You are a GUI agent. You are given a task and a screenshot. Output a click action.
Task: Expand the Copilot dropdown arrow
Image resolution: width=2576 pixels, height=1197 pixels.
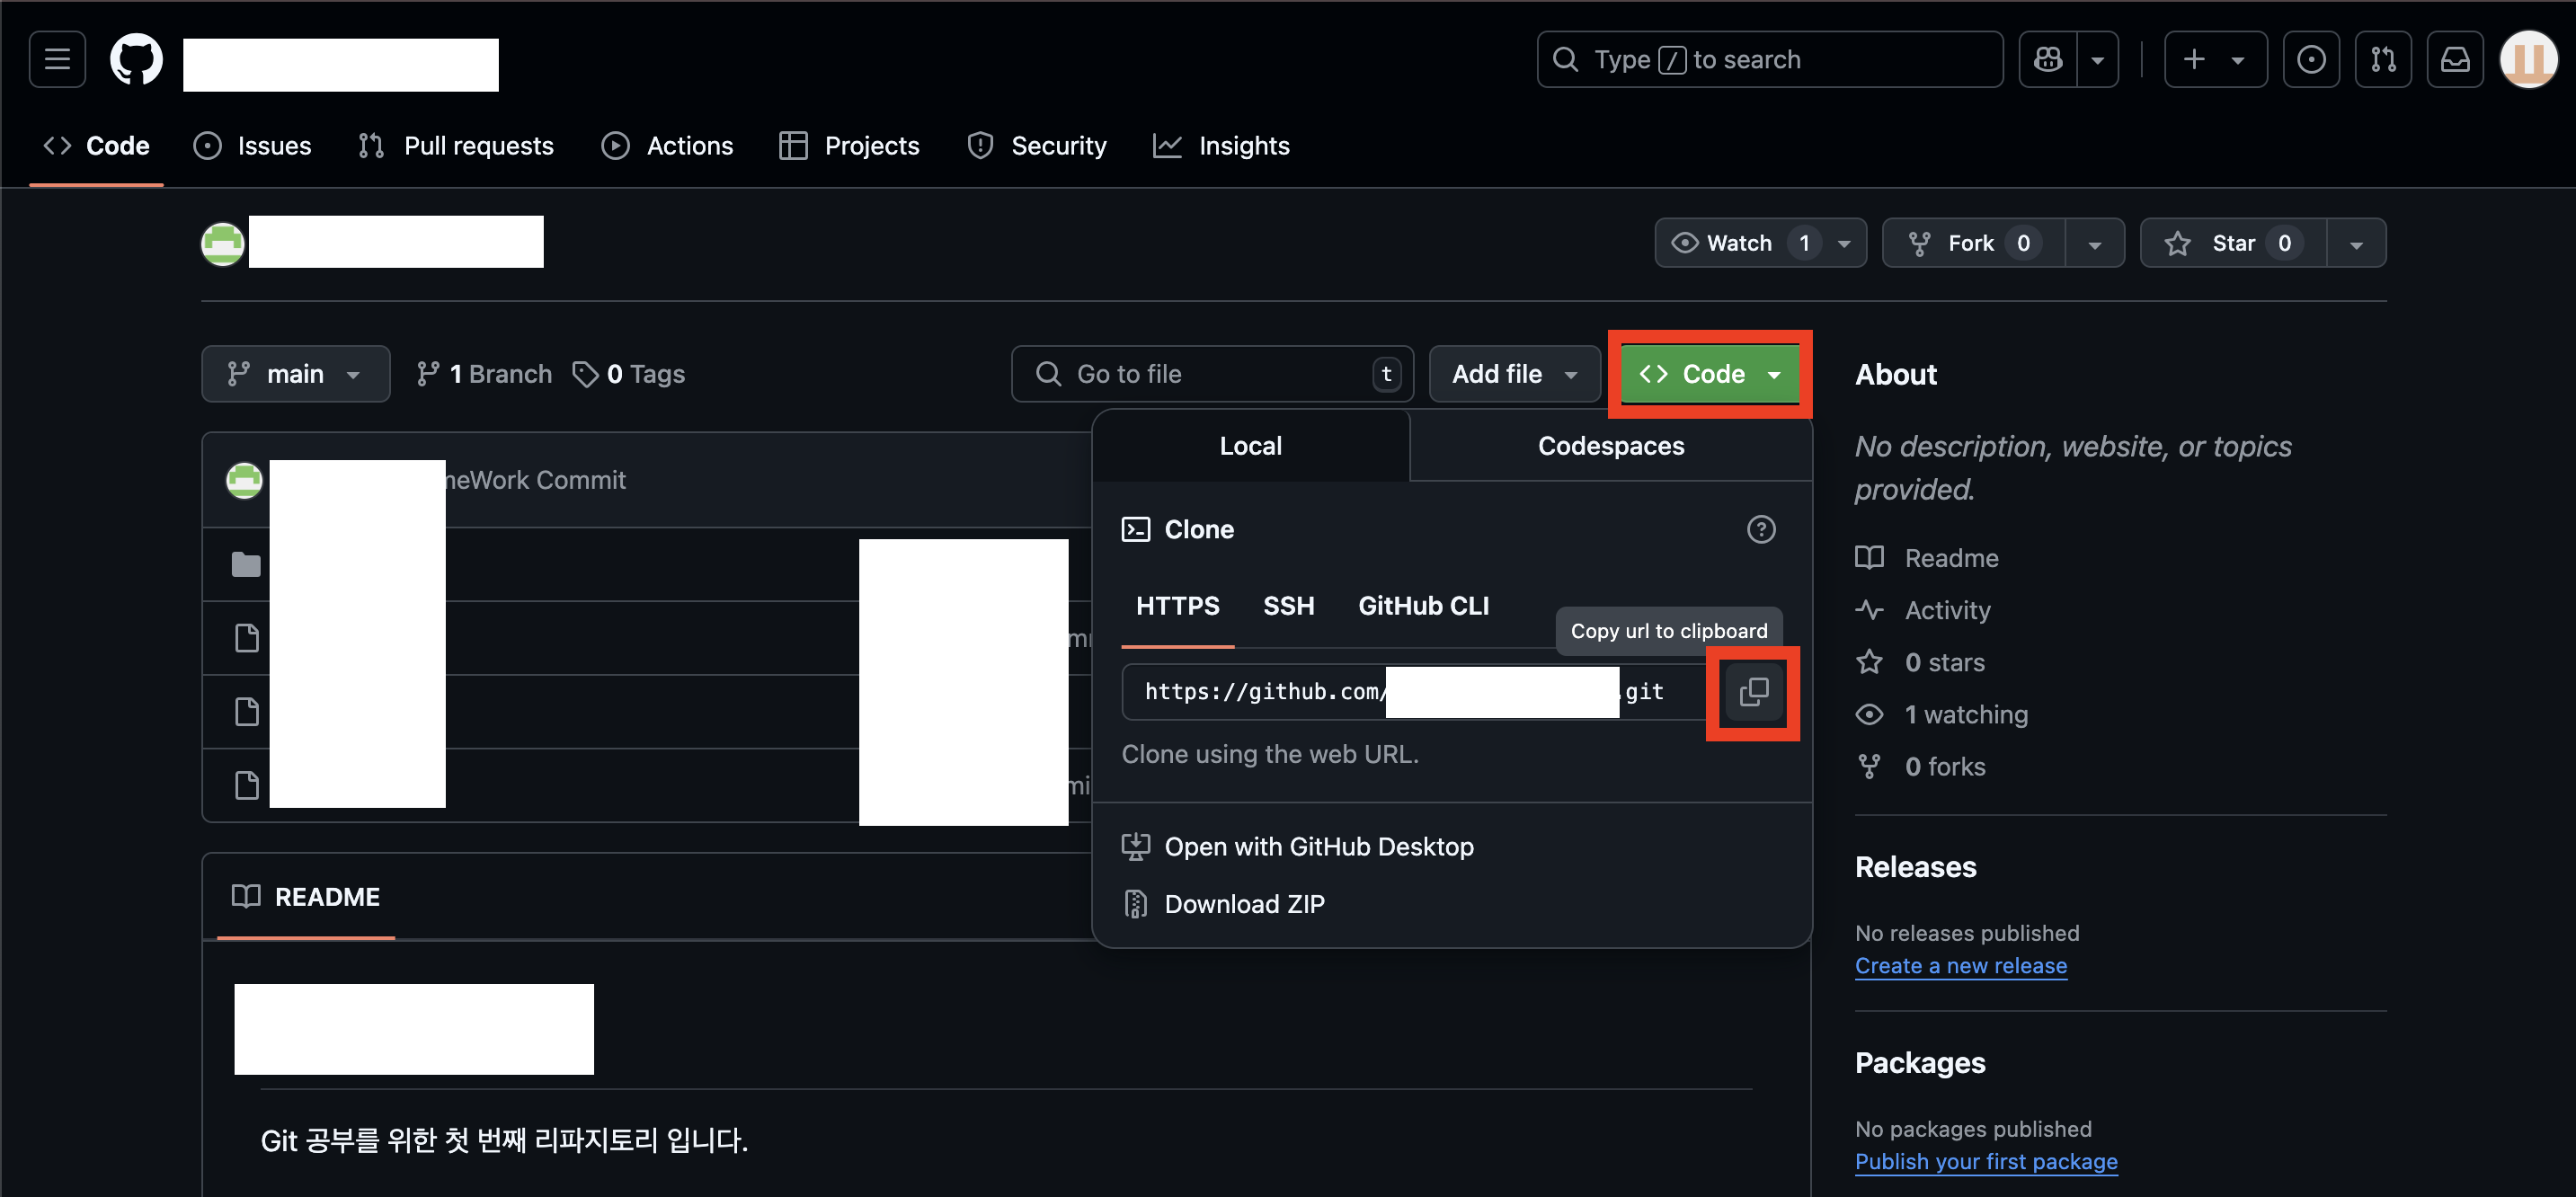2097,60
